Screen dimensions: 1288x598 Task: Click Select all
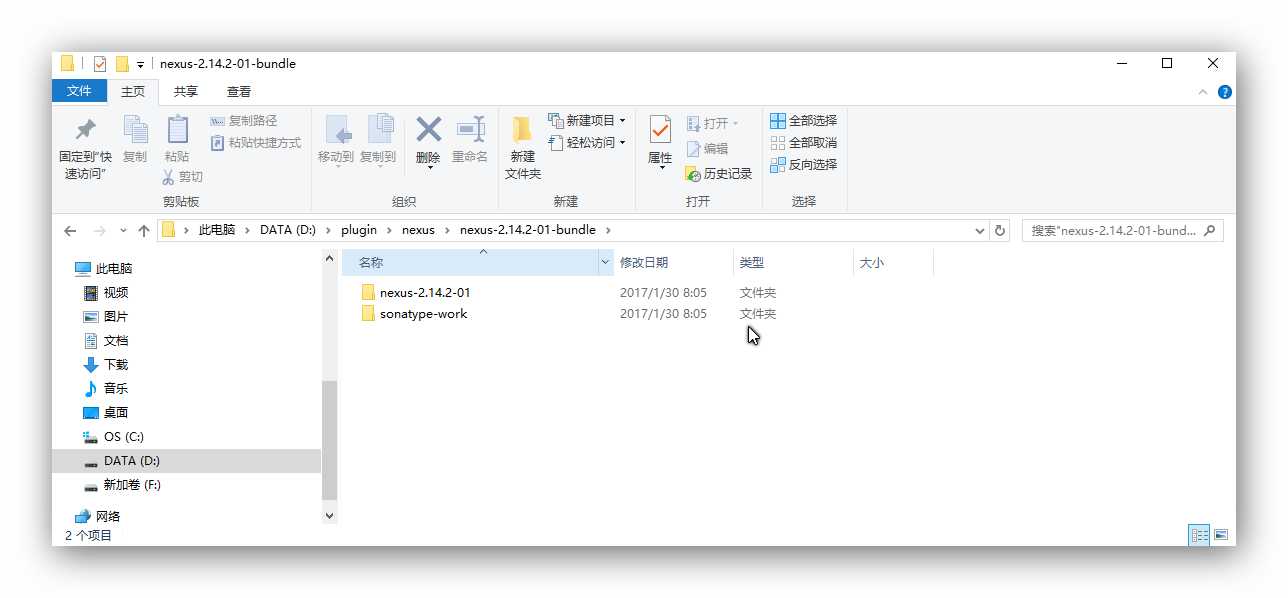pyautogui.click(x=803, y=121)
